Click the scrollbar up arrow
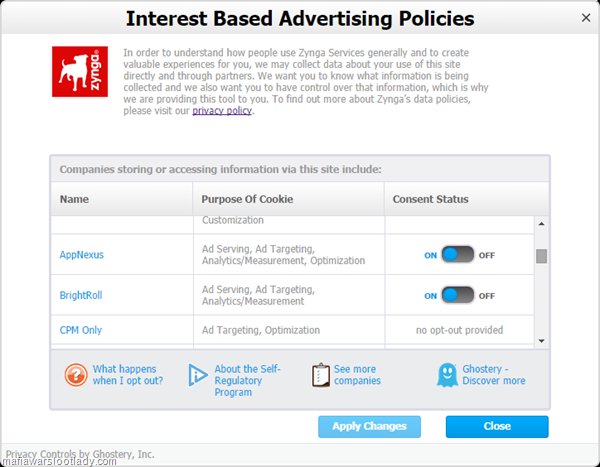The height and width of the screenshot is (467, 600). click(x=541, y=224)
